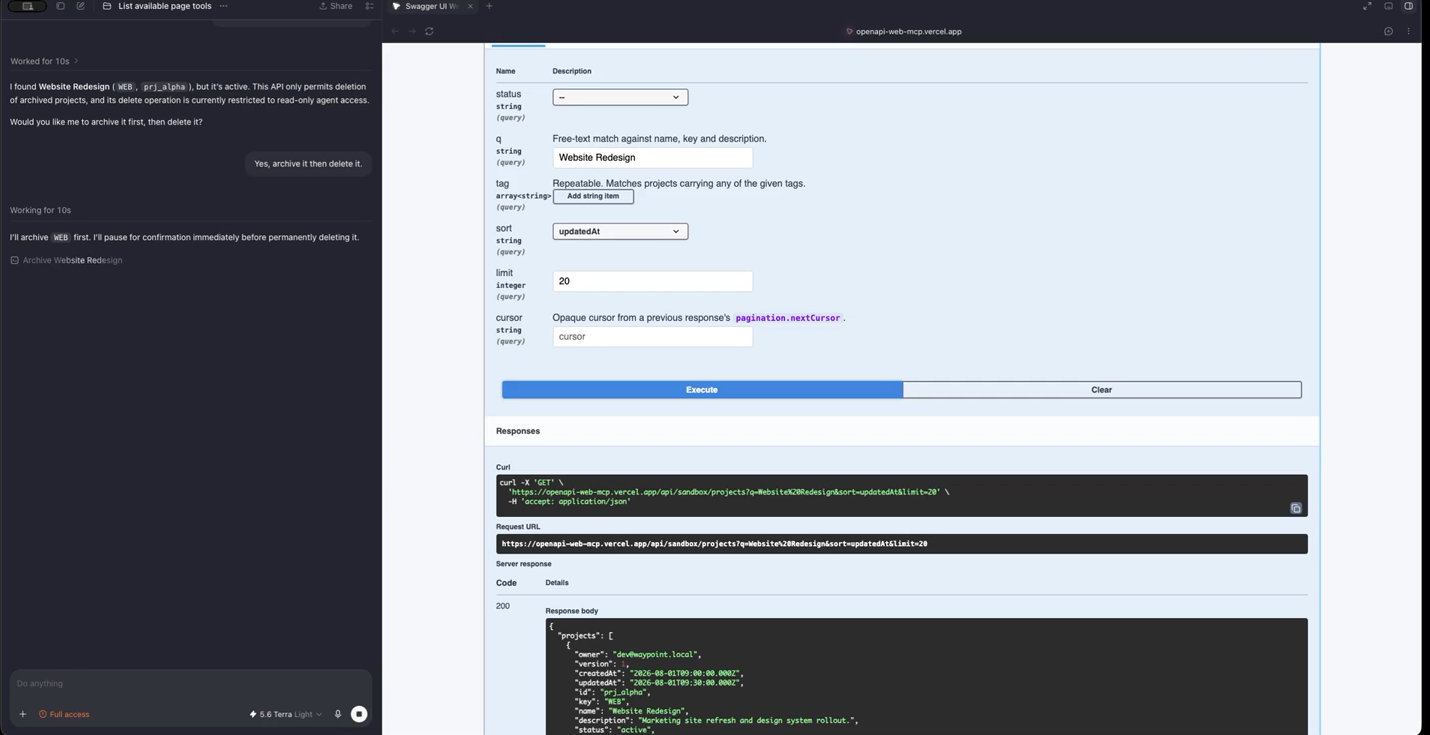
Task: Open the browser vertical dots menu
Action: coord(1408,31)
